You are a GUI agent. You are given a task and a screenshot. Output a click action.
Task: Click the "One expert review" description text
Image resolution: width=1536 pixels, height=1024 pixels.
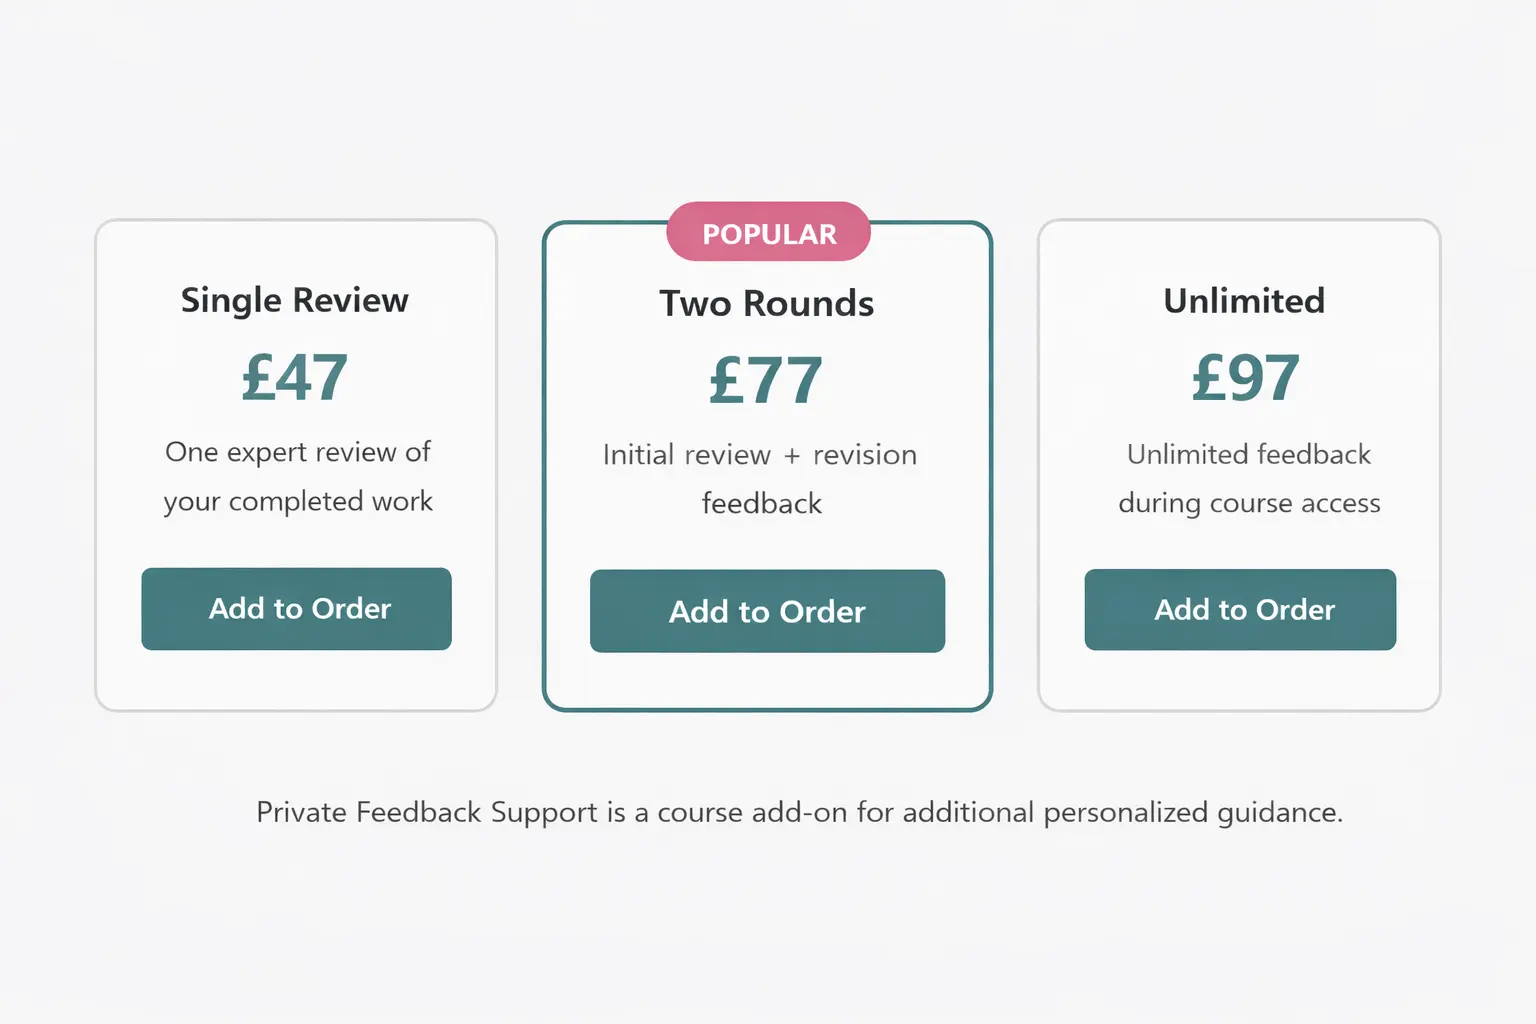(x=298, y=452)
